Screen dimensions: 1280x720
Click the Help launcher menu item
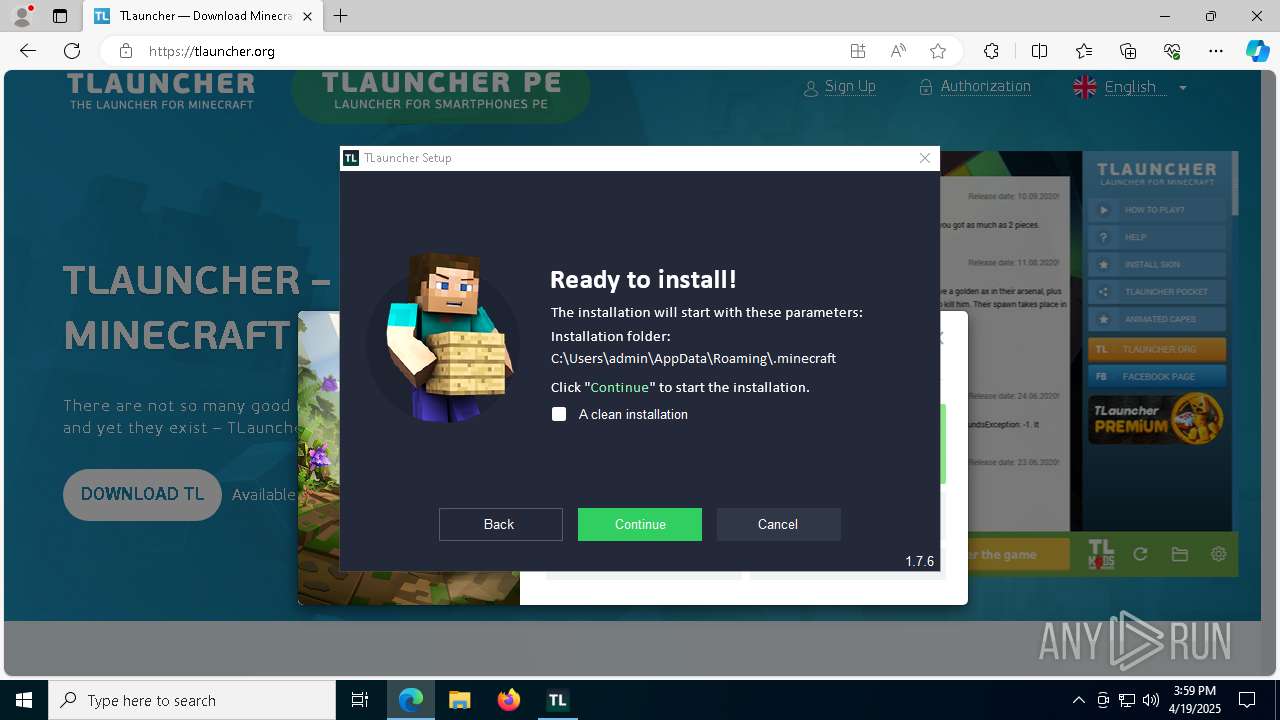coord(1156,238)
